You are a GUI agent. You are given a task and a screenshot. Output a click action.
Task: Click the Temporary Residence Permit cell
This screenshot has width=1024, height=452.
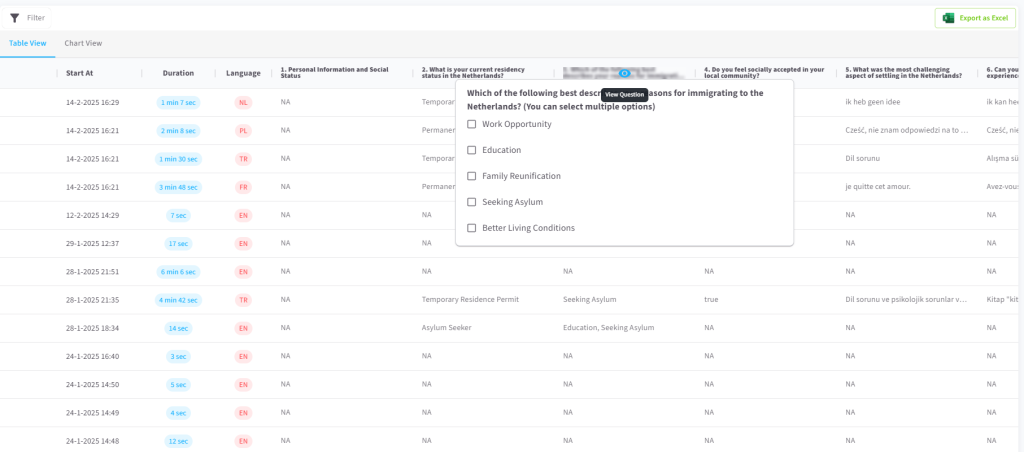(x=470, y=300)
